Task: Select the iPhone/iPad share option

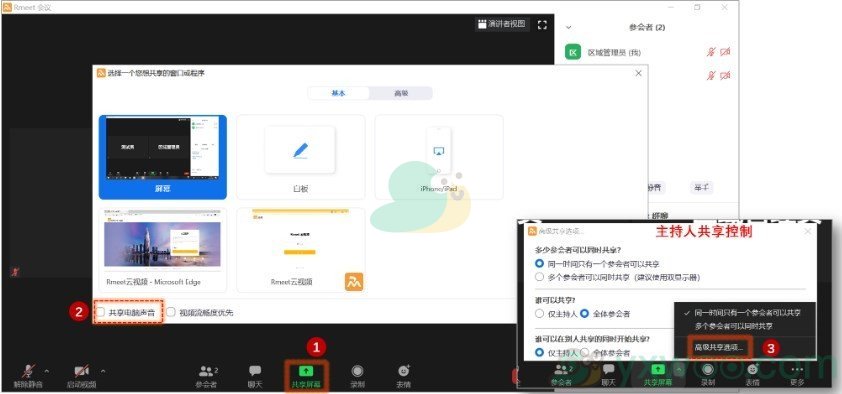Action: click(x=439, y=157)
